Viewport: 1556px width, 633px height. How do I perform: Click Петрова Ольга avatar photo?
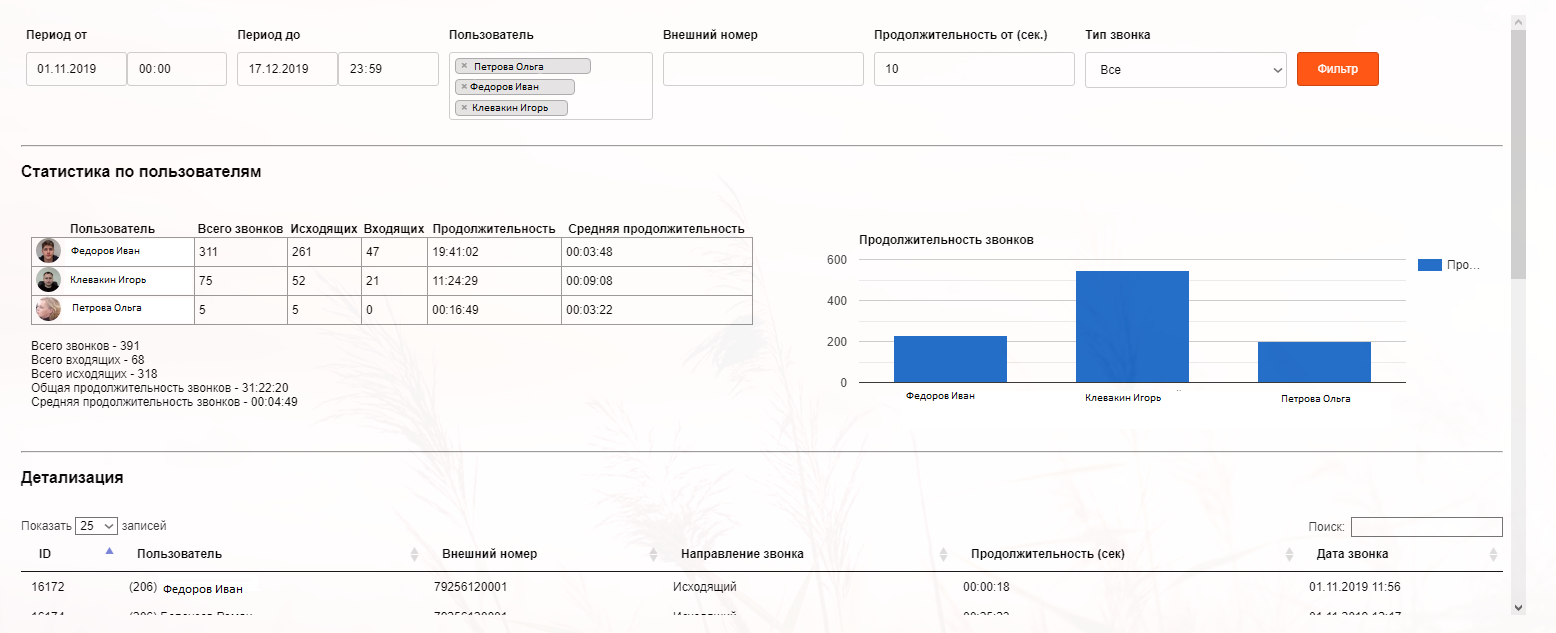click(48, 309)
